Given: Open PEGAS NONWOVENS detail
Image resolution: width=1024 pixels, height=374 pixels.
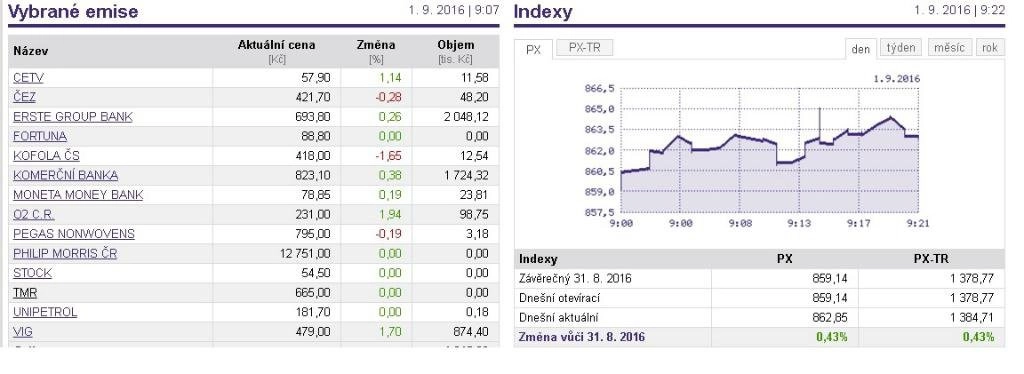Looking at the screenshot, I should 74,234.
